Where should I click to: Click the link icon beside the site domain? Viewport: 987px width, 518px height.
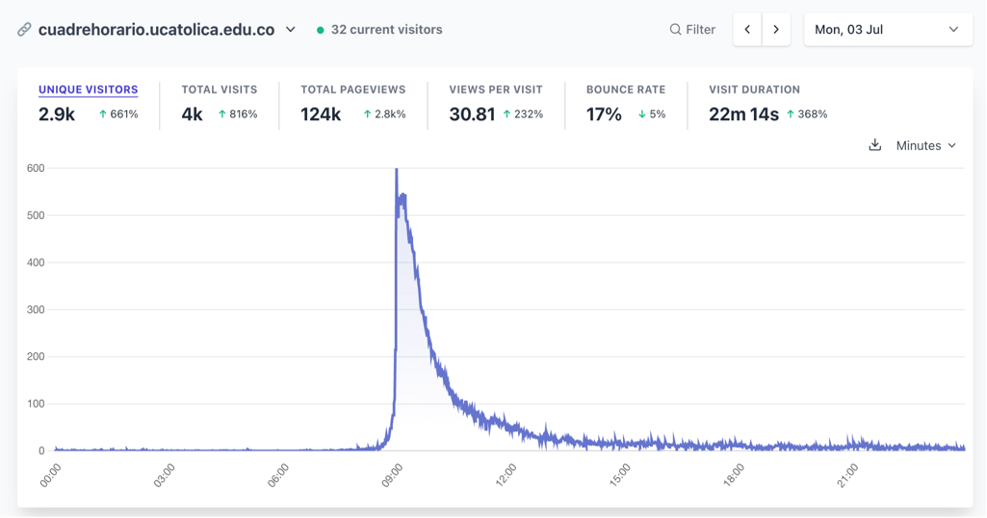pyautogui.click(x=24, y=30)
